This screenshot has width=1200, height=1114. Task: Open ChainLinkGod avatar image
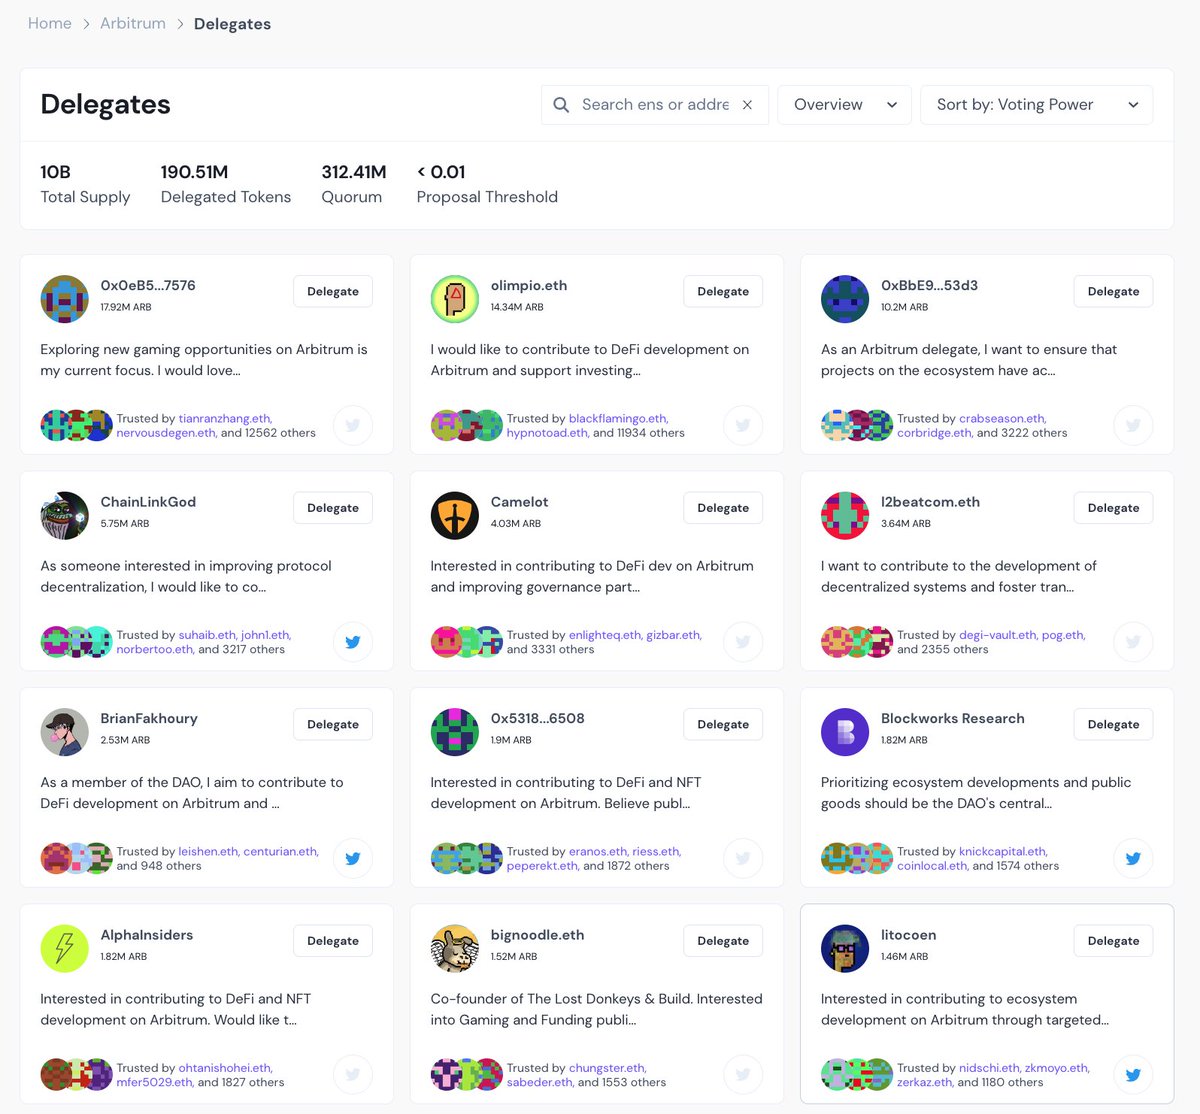tap(64, 516)
